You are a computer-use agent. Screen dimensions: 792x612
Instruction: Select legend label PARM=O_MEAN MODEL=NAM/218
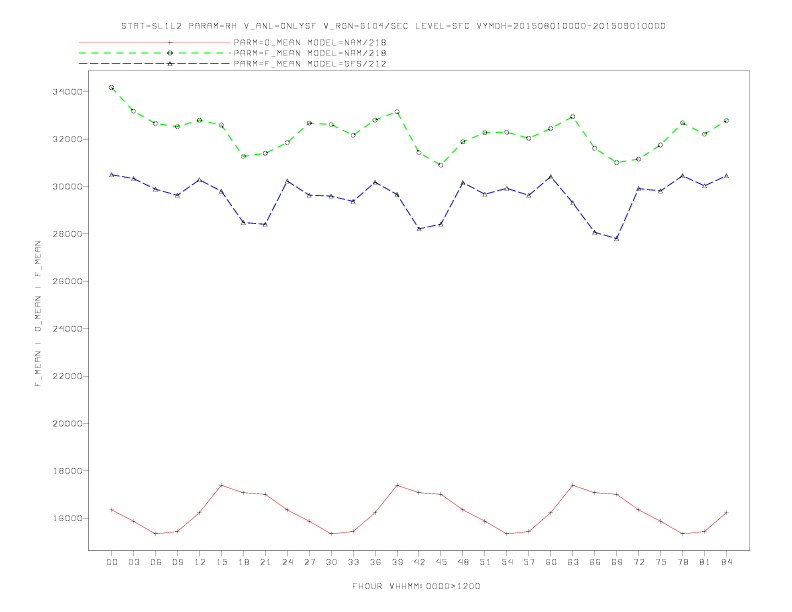(310, 42)
